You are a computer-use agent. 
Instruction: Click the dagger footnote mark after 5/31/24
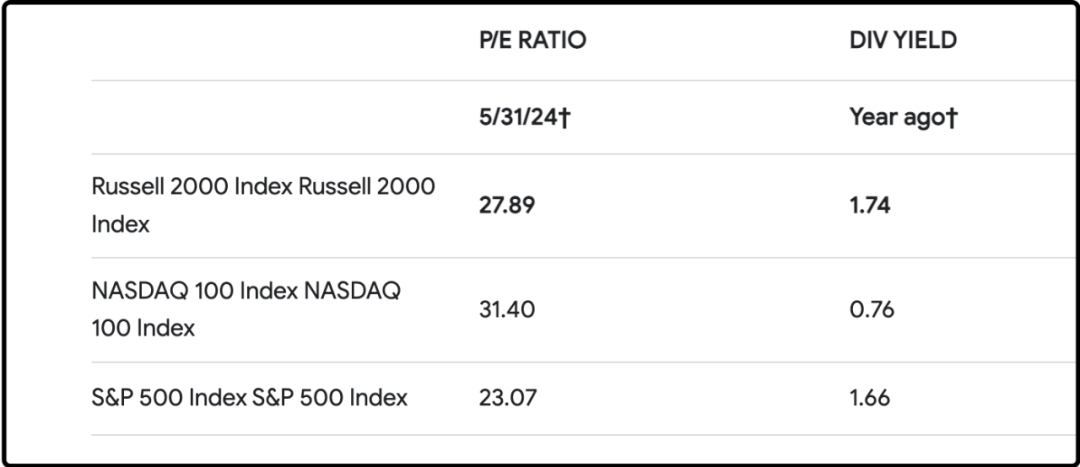[x=564, y=118]
